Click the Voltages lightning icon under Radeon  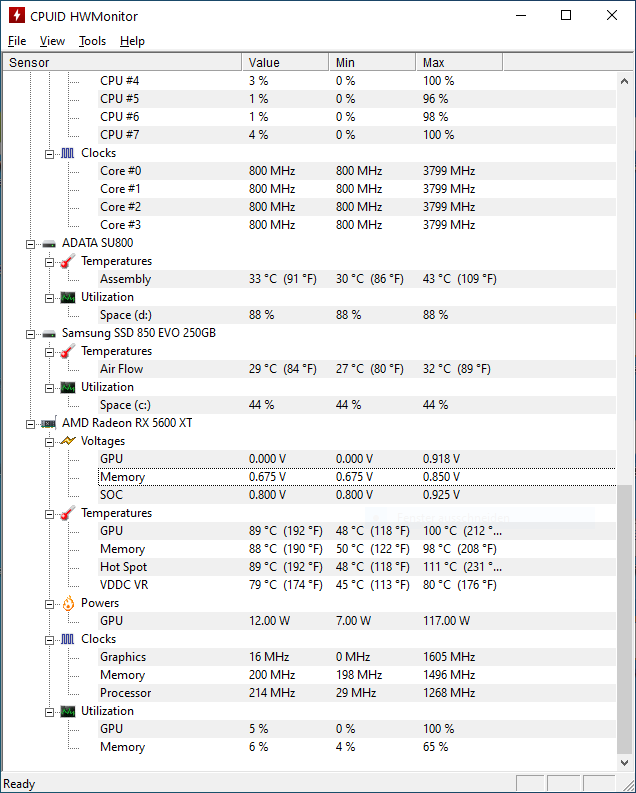[x=68, y=441]
